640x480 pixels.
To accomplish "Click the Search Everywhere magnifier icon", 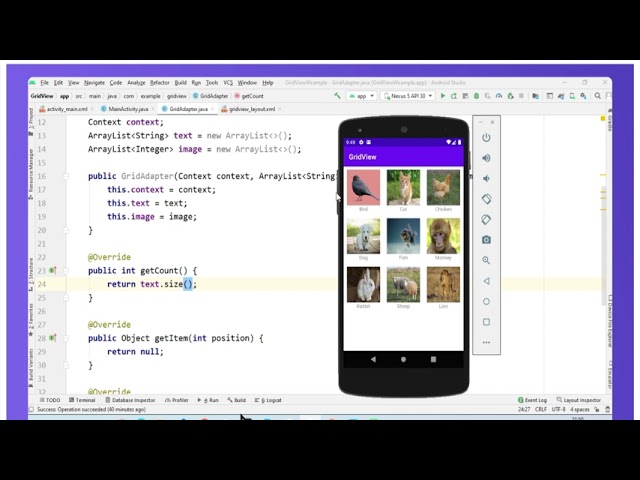I will click(598, 96).
